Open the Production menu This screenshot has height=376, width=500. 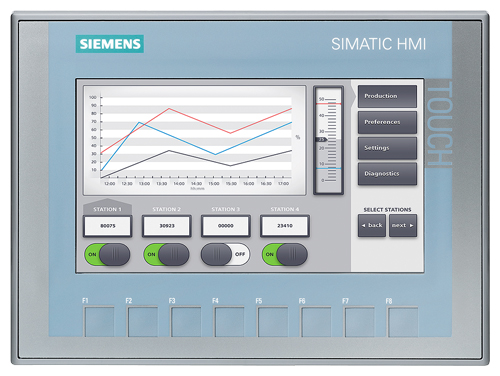click(x=387, y=96)
